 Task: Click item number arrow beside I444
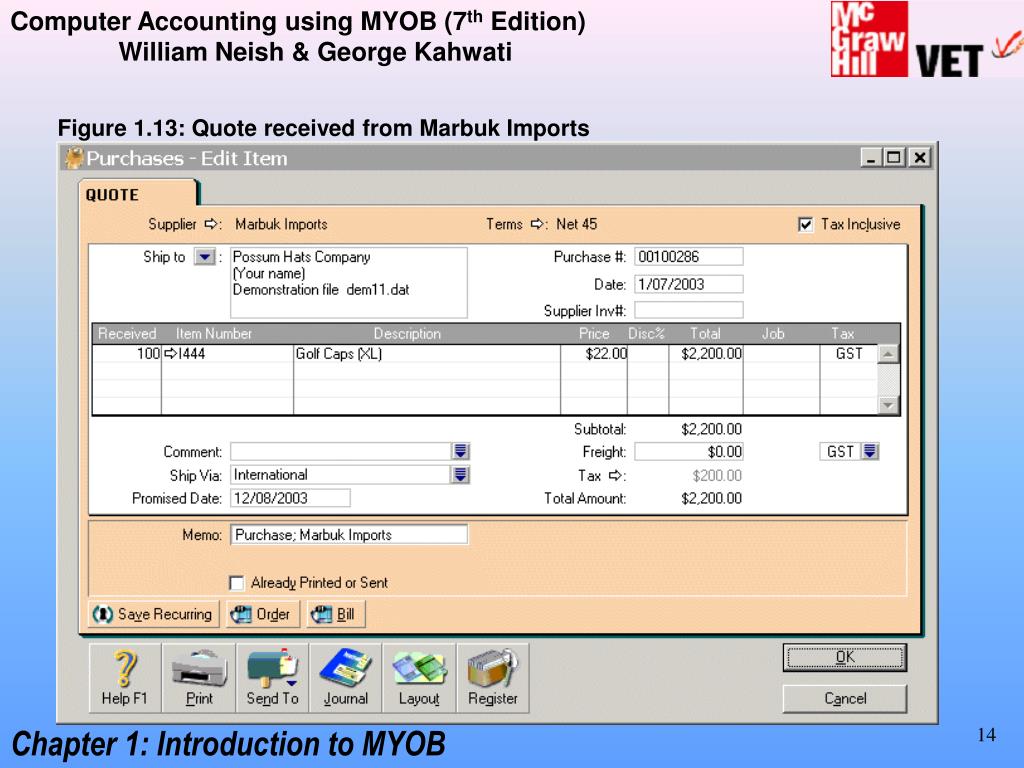[x=170, y=353]
